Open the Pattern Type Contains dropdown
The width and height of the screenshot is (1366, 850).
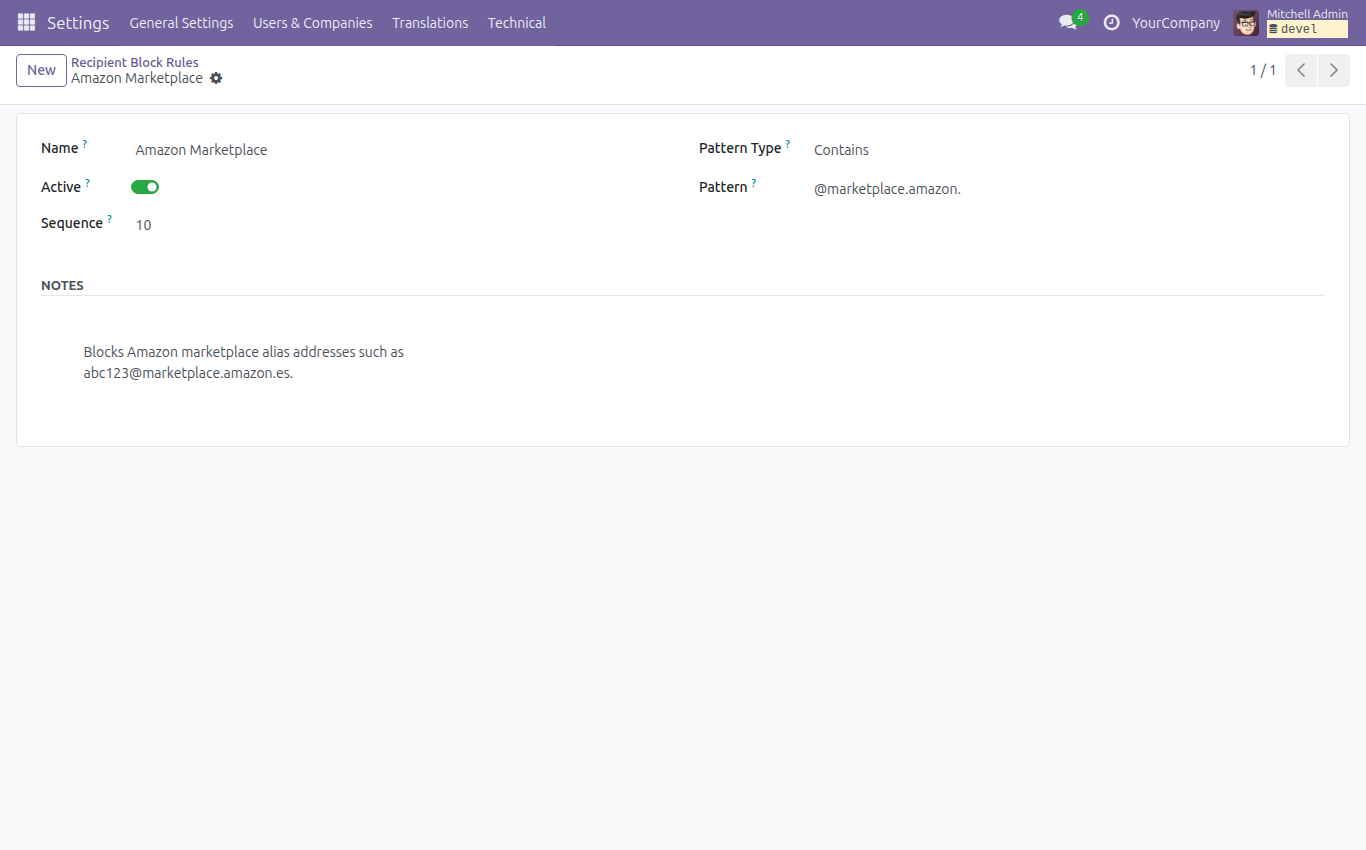1068,150
